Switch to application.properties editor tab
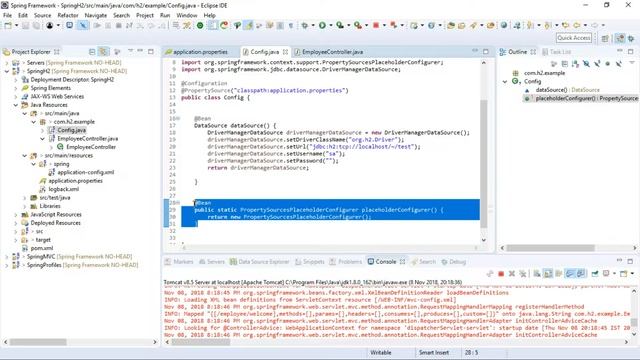Image resolution: width=640 pixels, height=360 pixels. point(196,52)
